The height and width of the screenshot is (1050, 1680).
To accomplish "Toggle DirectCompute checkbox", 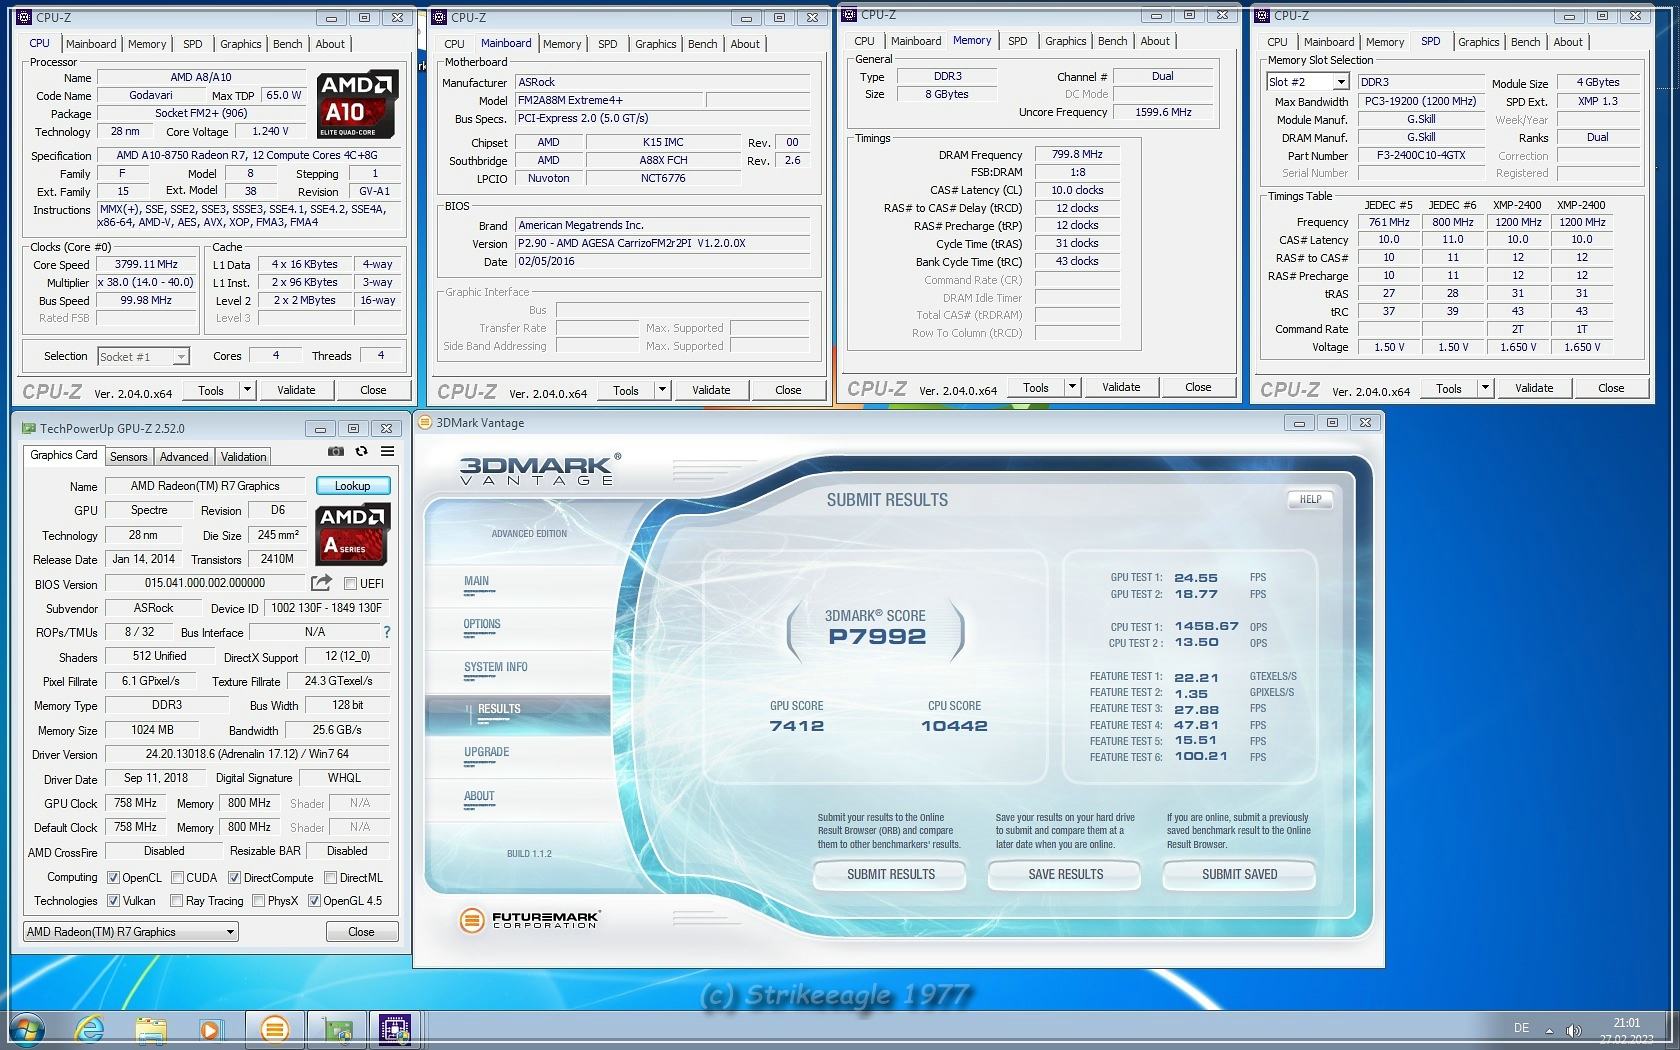I will 234,877.
